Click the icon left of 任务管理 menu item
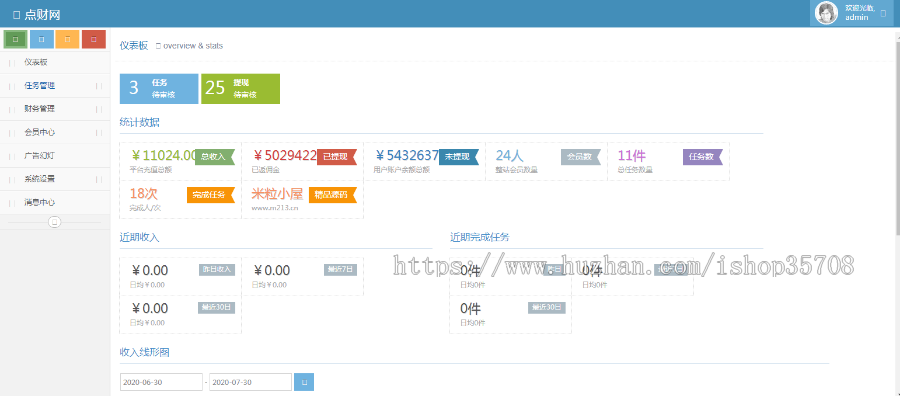Viewport: 900px width, 396px height. click(x=12, y=86)
